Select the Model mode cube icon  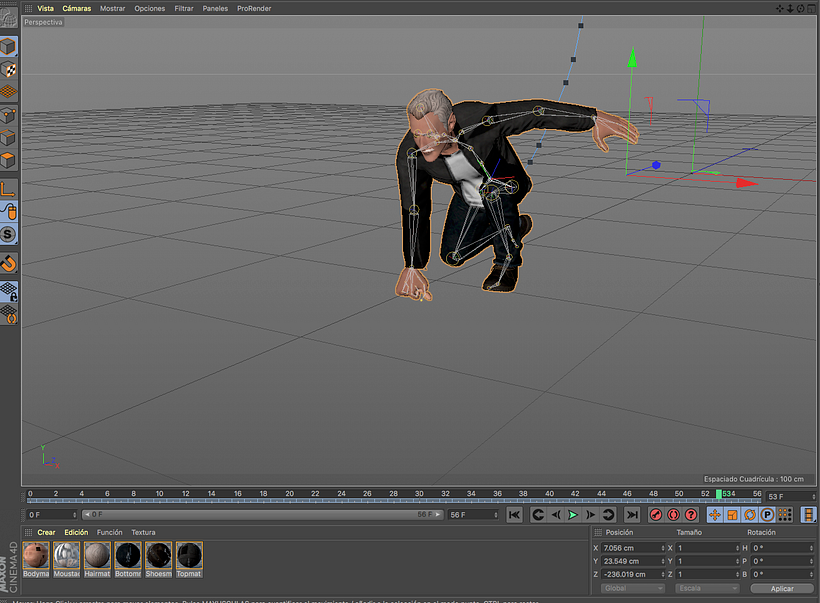coord(8,47)
